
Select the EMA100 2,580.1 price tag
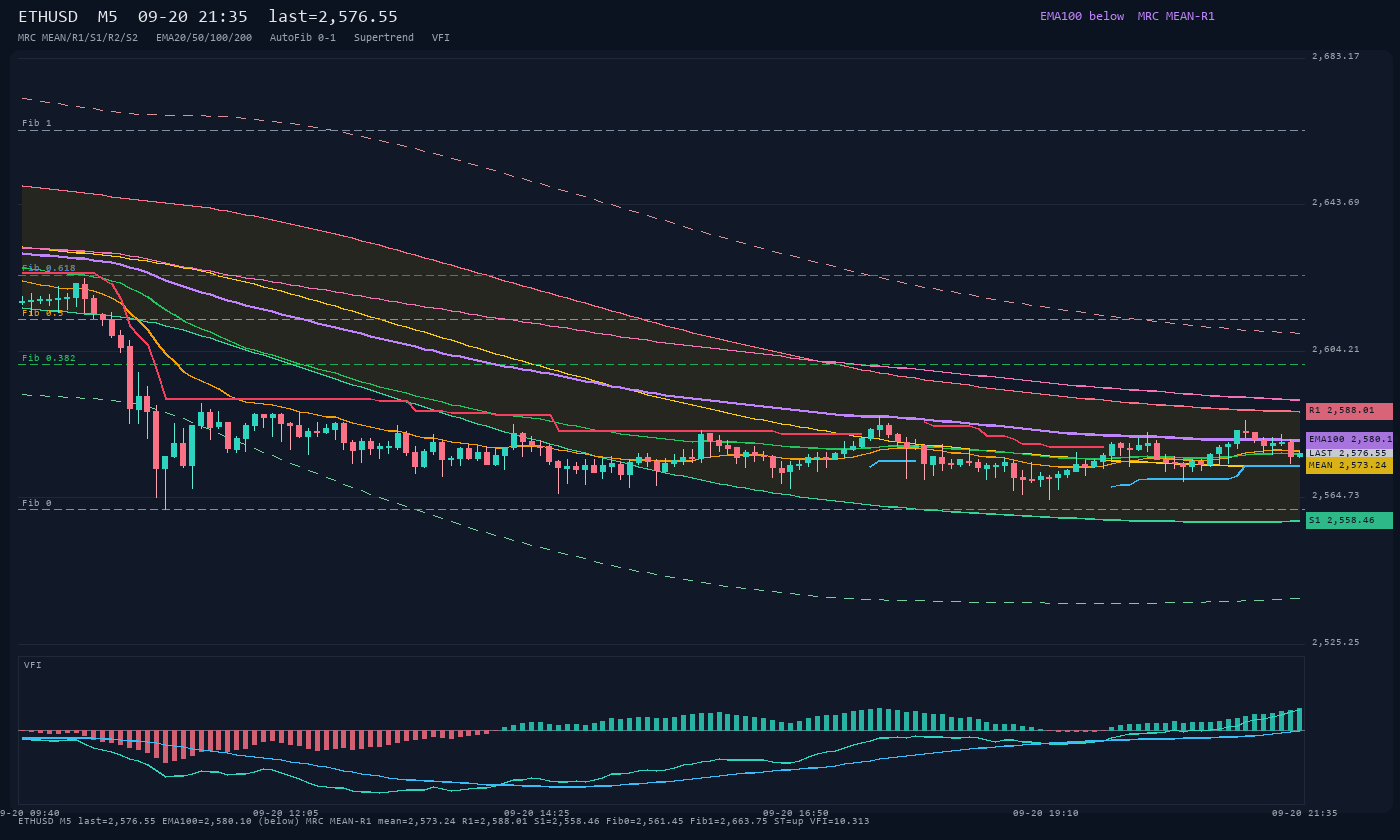point(1349,439)
